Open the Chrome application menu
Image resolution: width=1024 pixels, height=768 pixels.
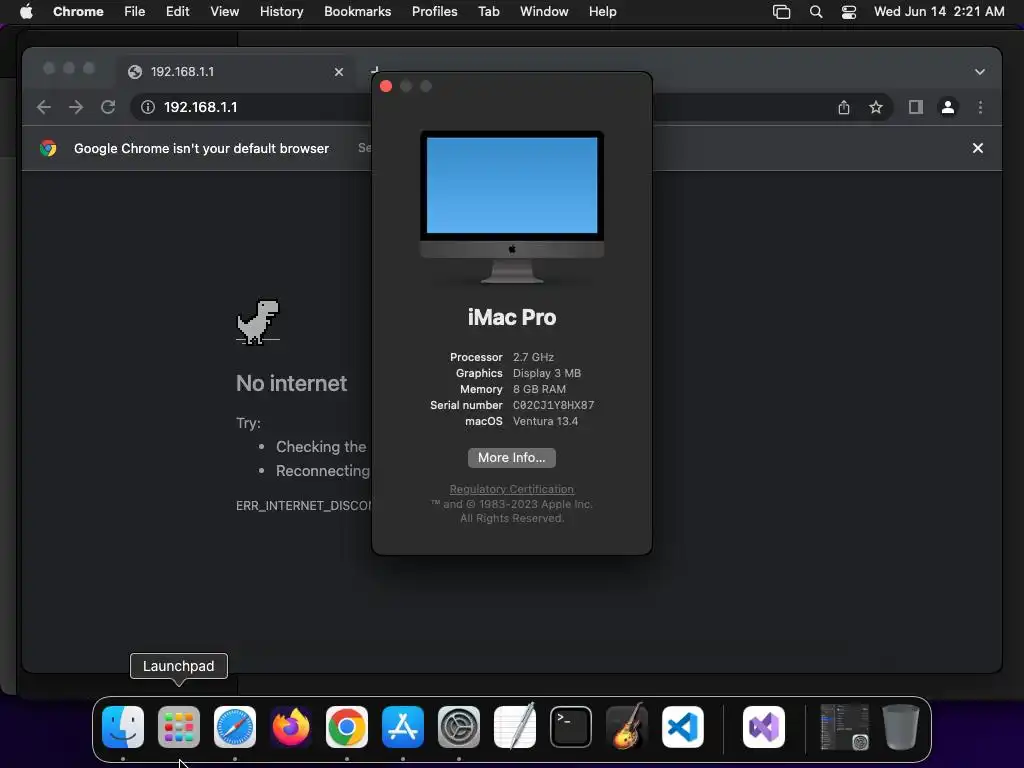[x=78, y=12]
